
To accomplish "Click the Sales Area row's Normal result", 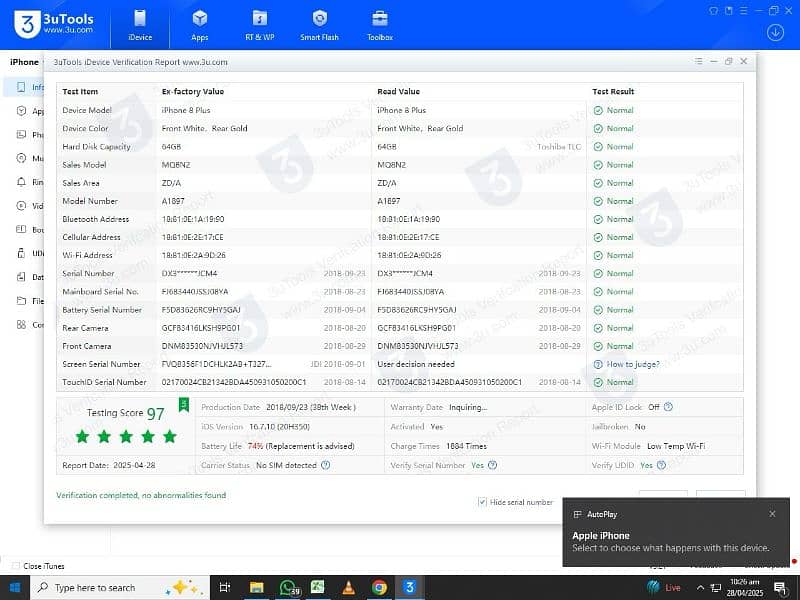I will pos(613,183).
